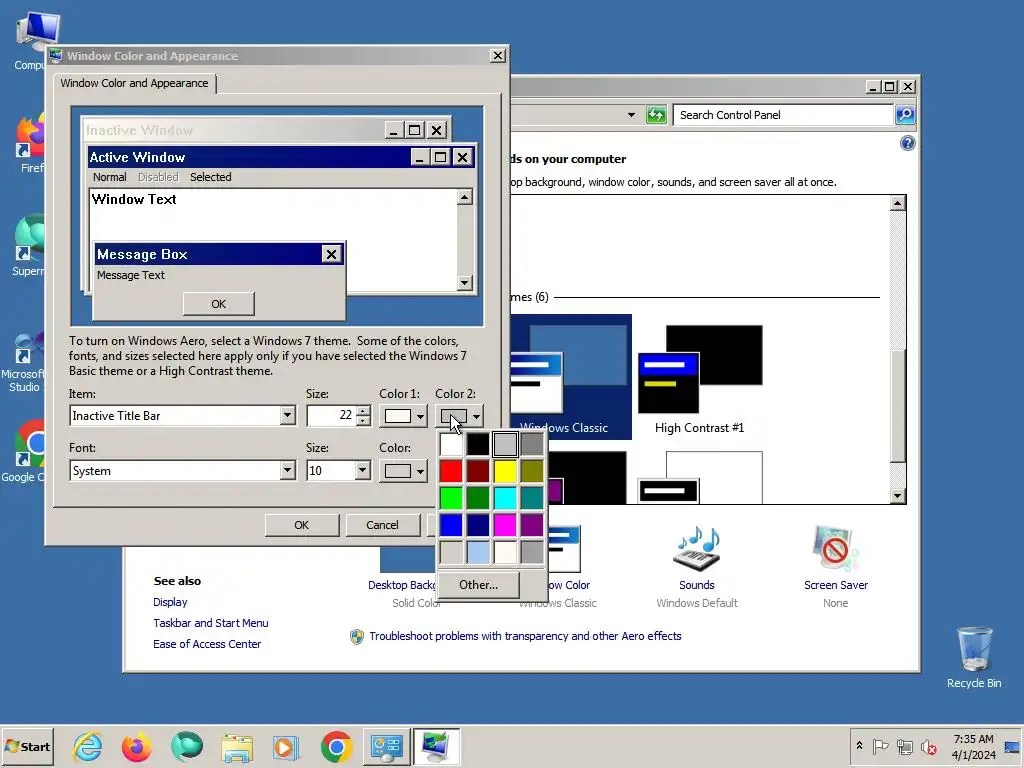1024x768 pixels.
Task: Click the Control Panel help icon
Action: point(907,144)
